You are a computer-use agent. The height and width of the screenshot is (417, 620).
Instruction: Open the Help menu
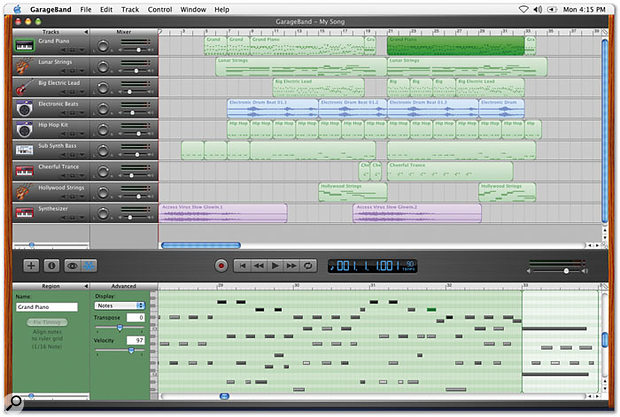222,9
